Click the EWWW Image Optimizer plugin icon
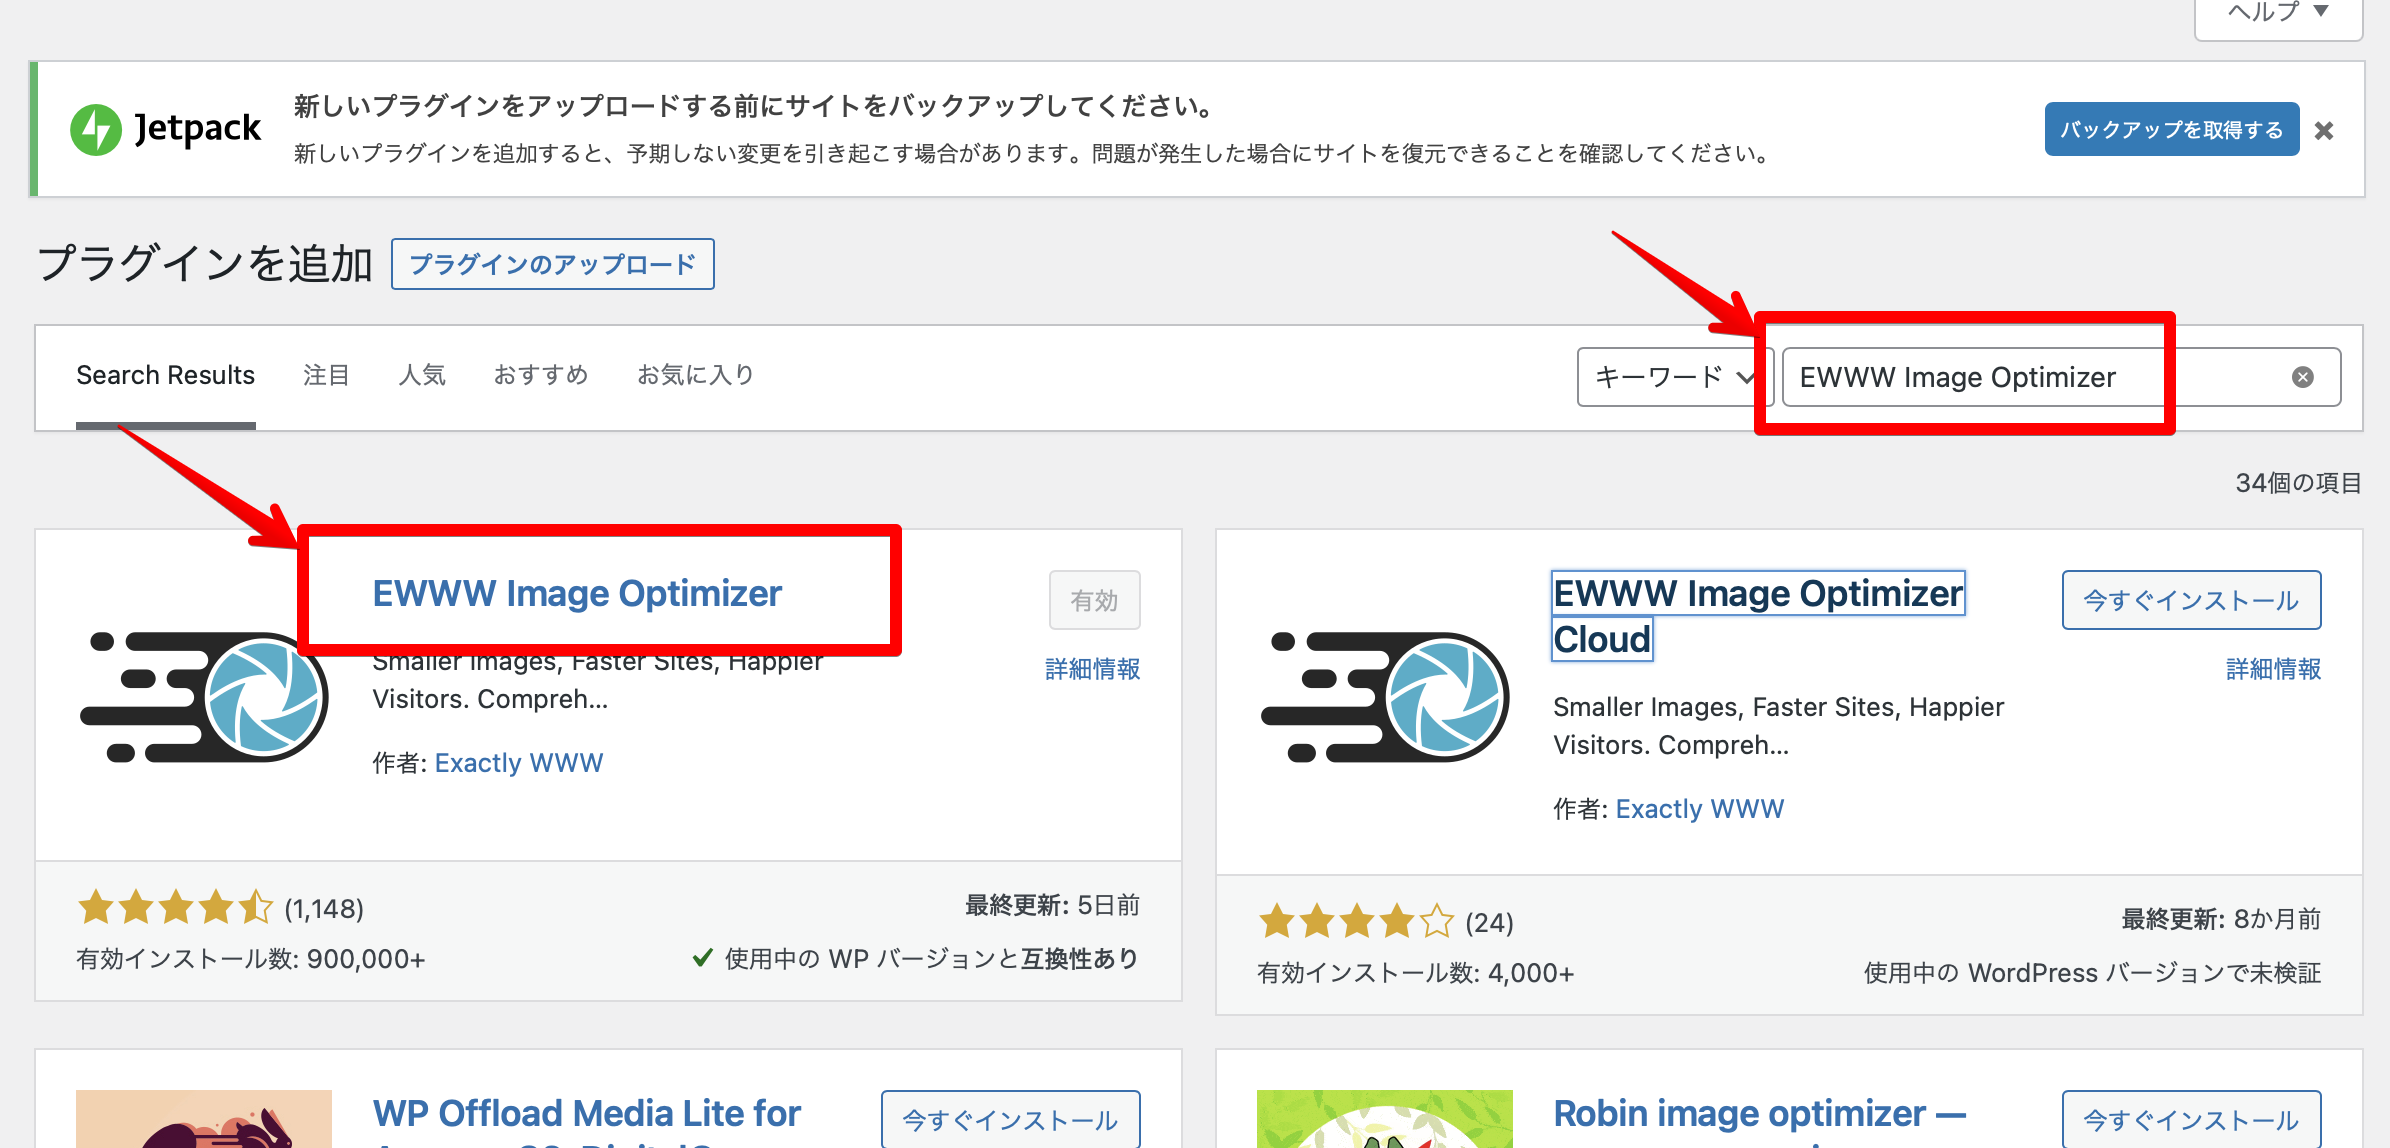This screenshot has height=1148, width=2390. pos(204,697)
